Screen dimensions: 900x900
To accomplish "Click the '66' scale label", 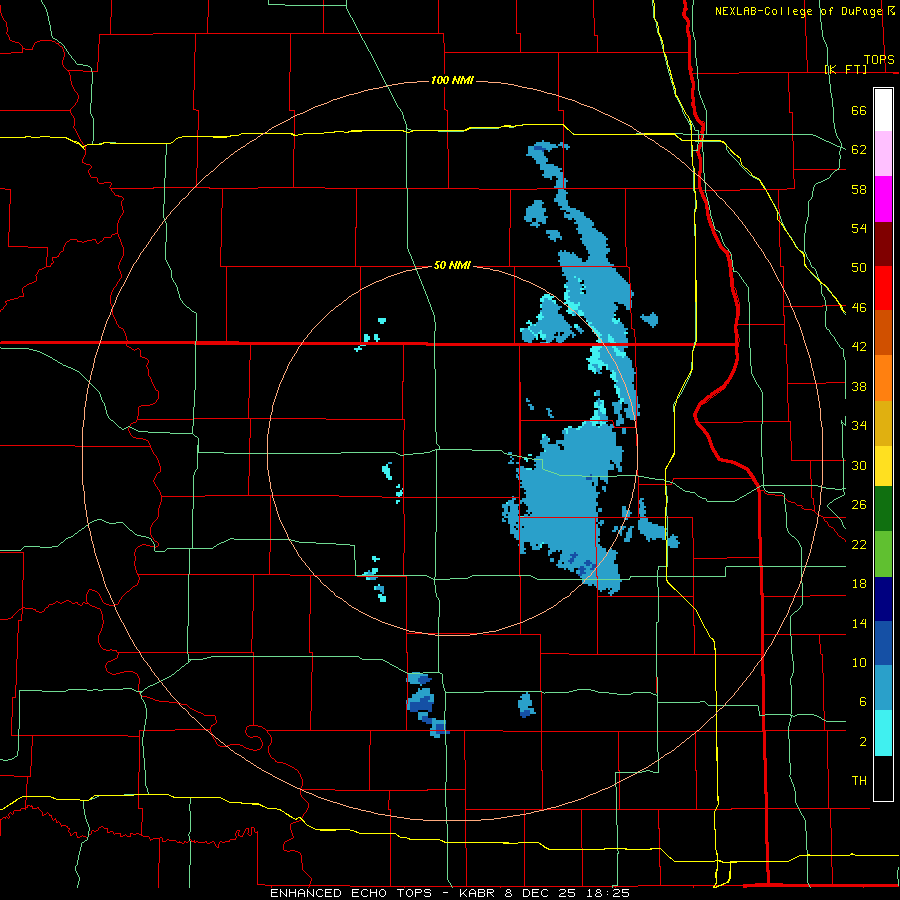I will [x=859, y=110].
